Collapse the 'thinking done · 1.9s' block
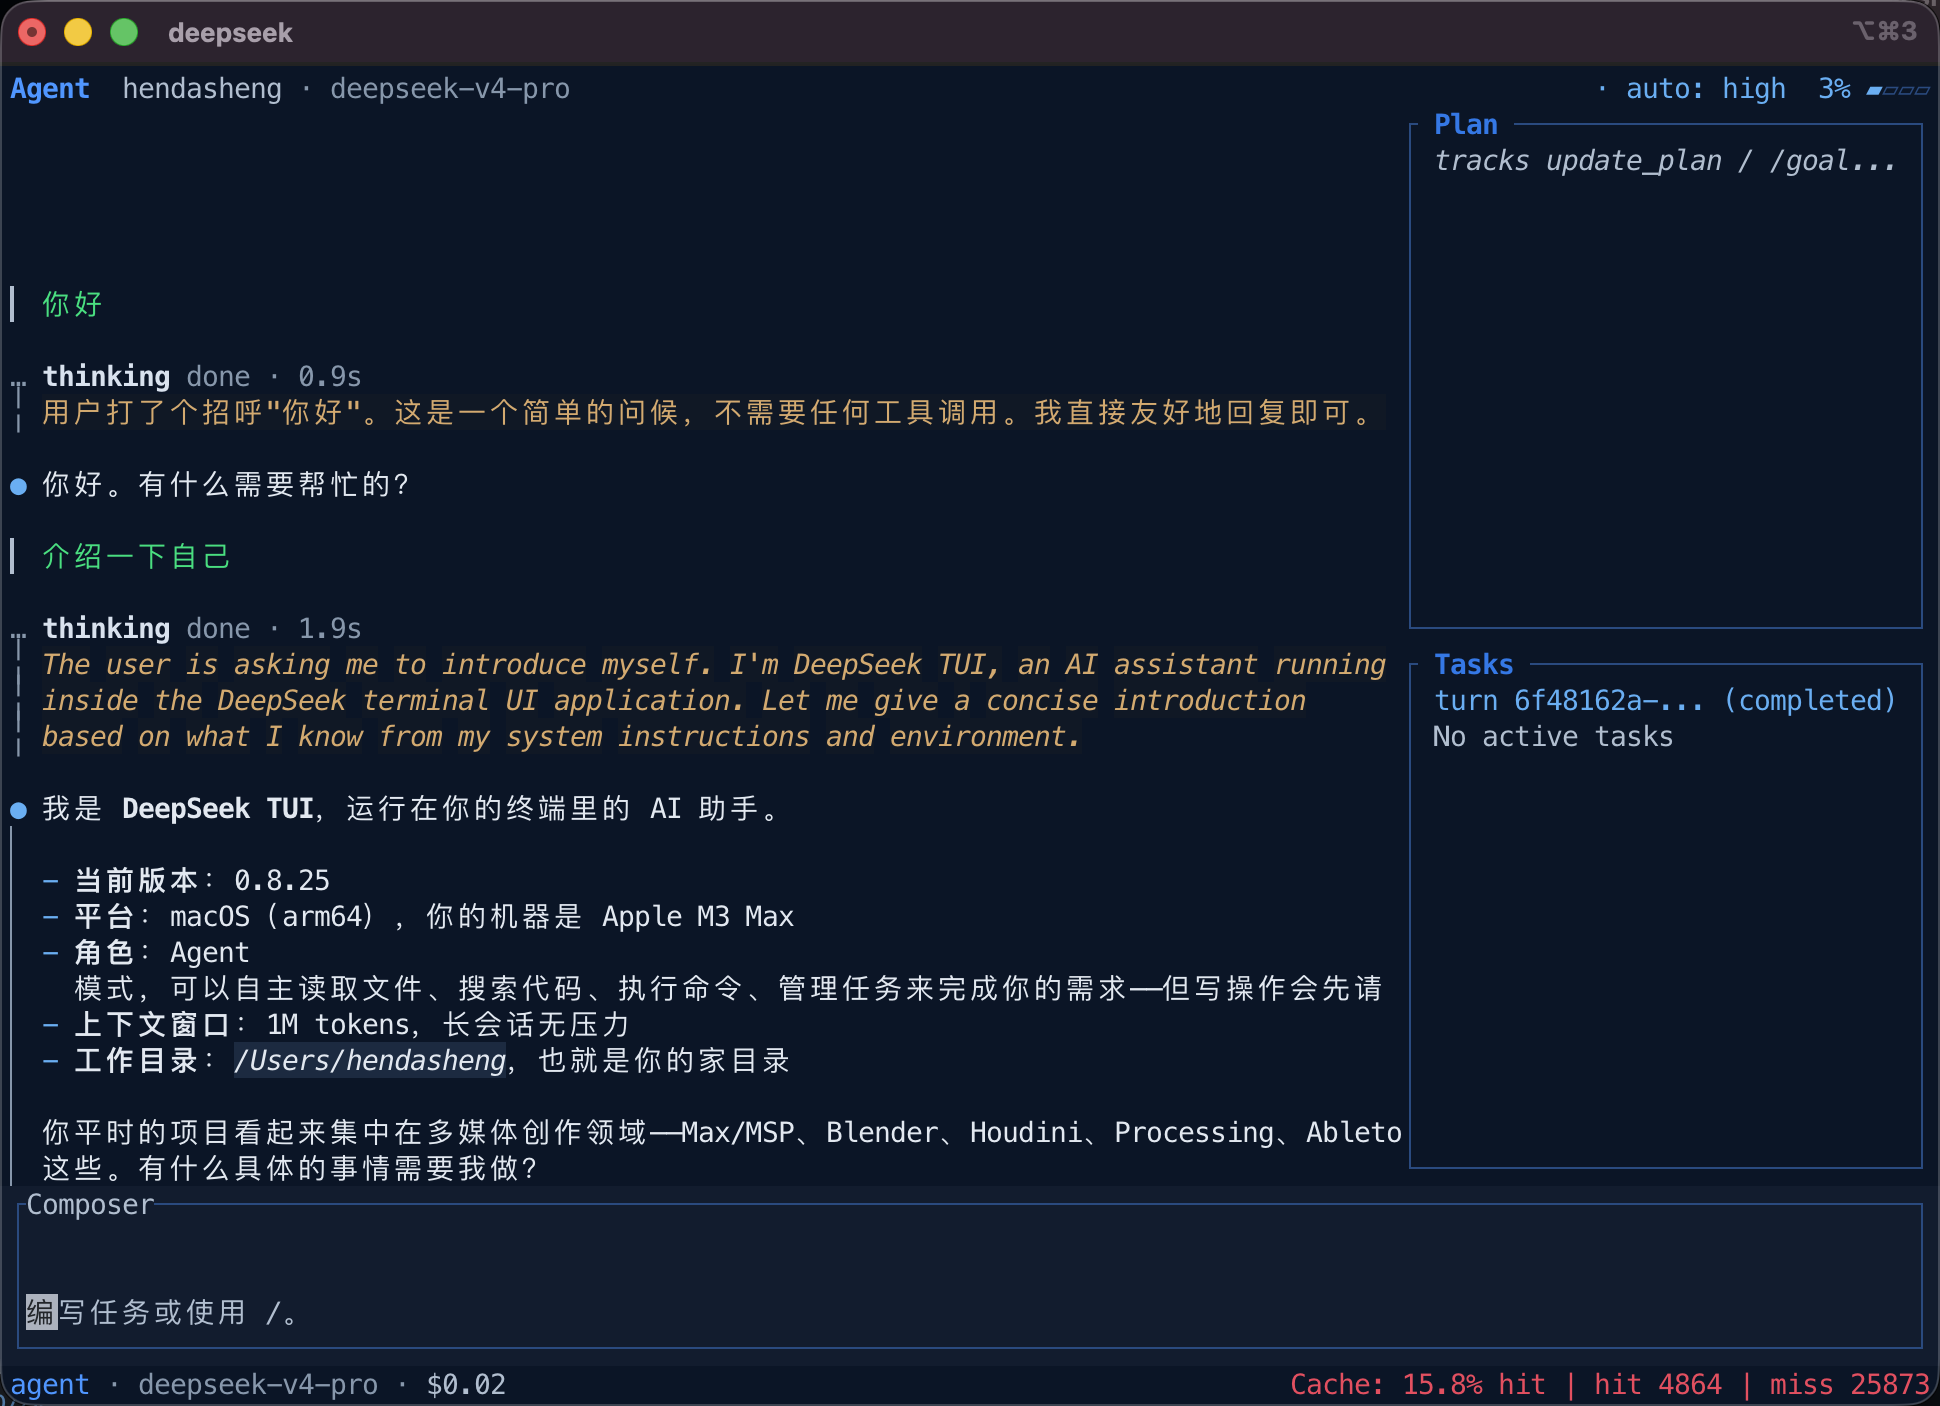Viewport: 1940px width, 1406px height. [202, 629]
